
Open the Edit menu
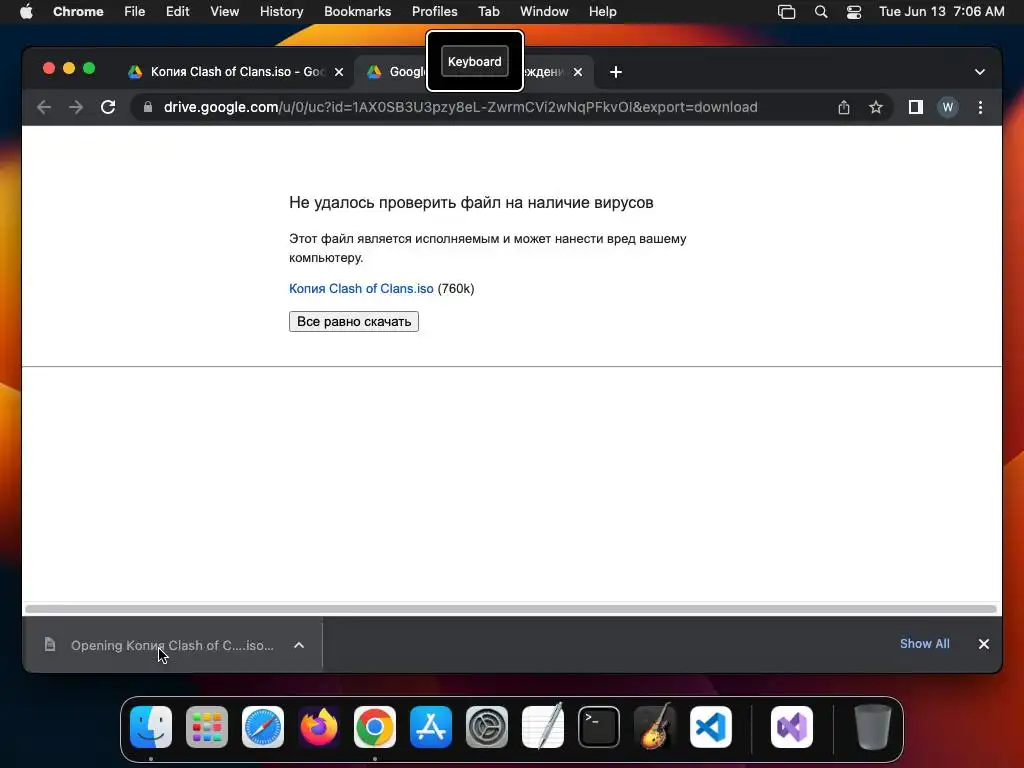(177, 12)
